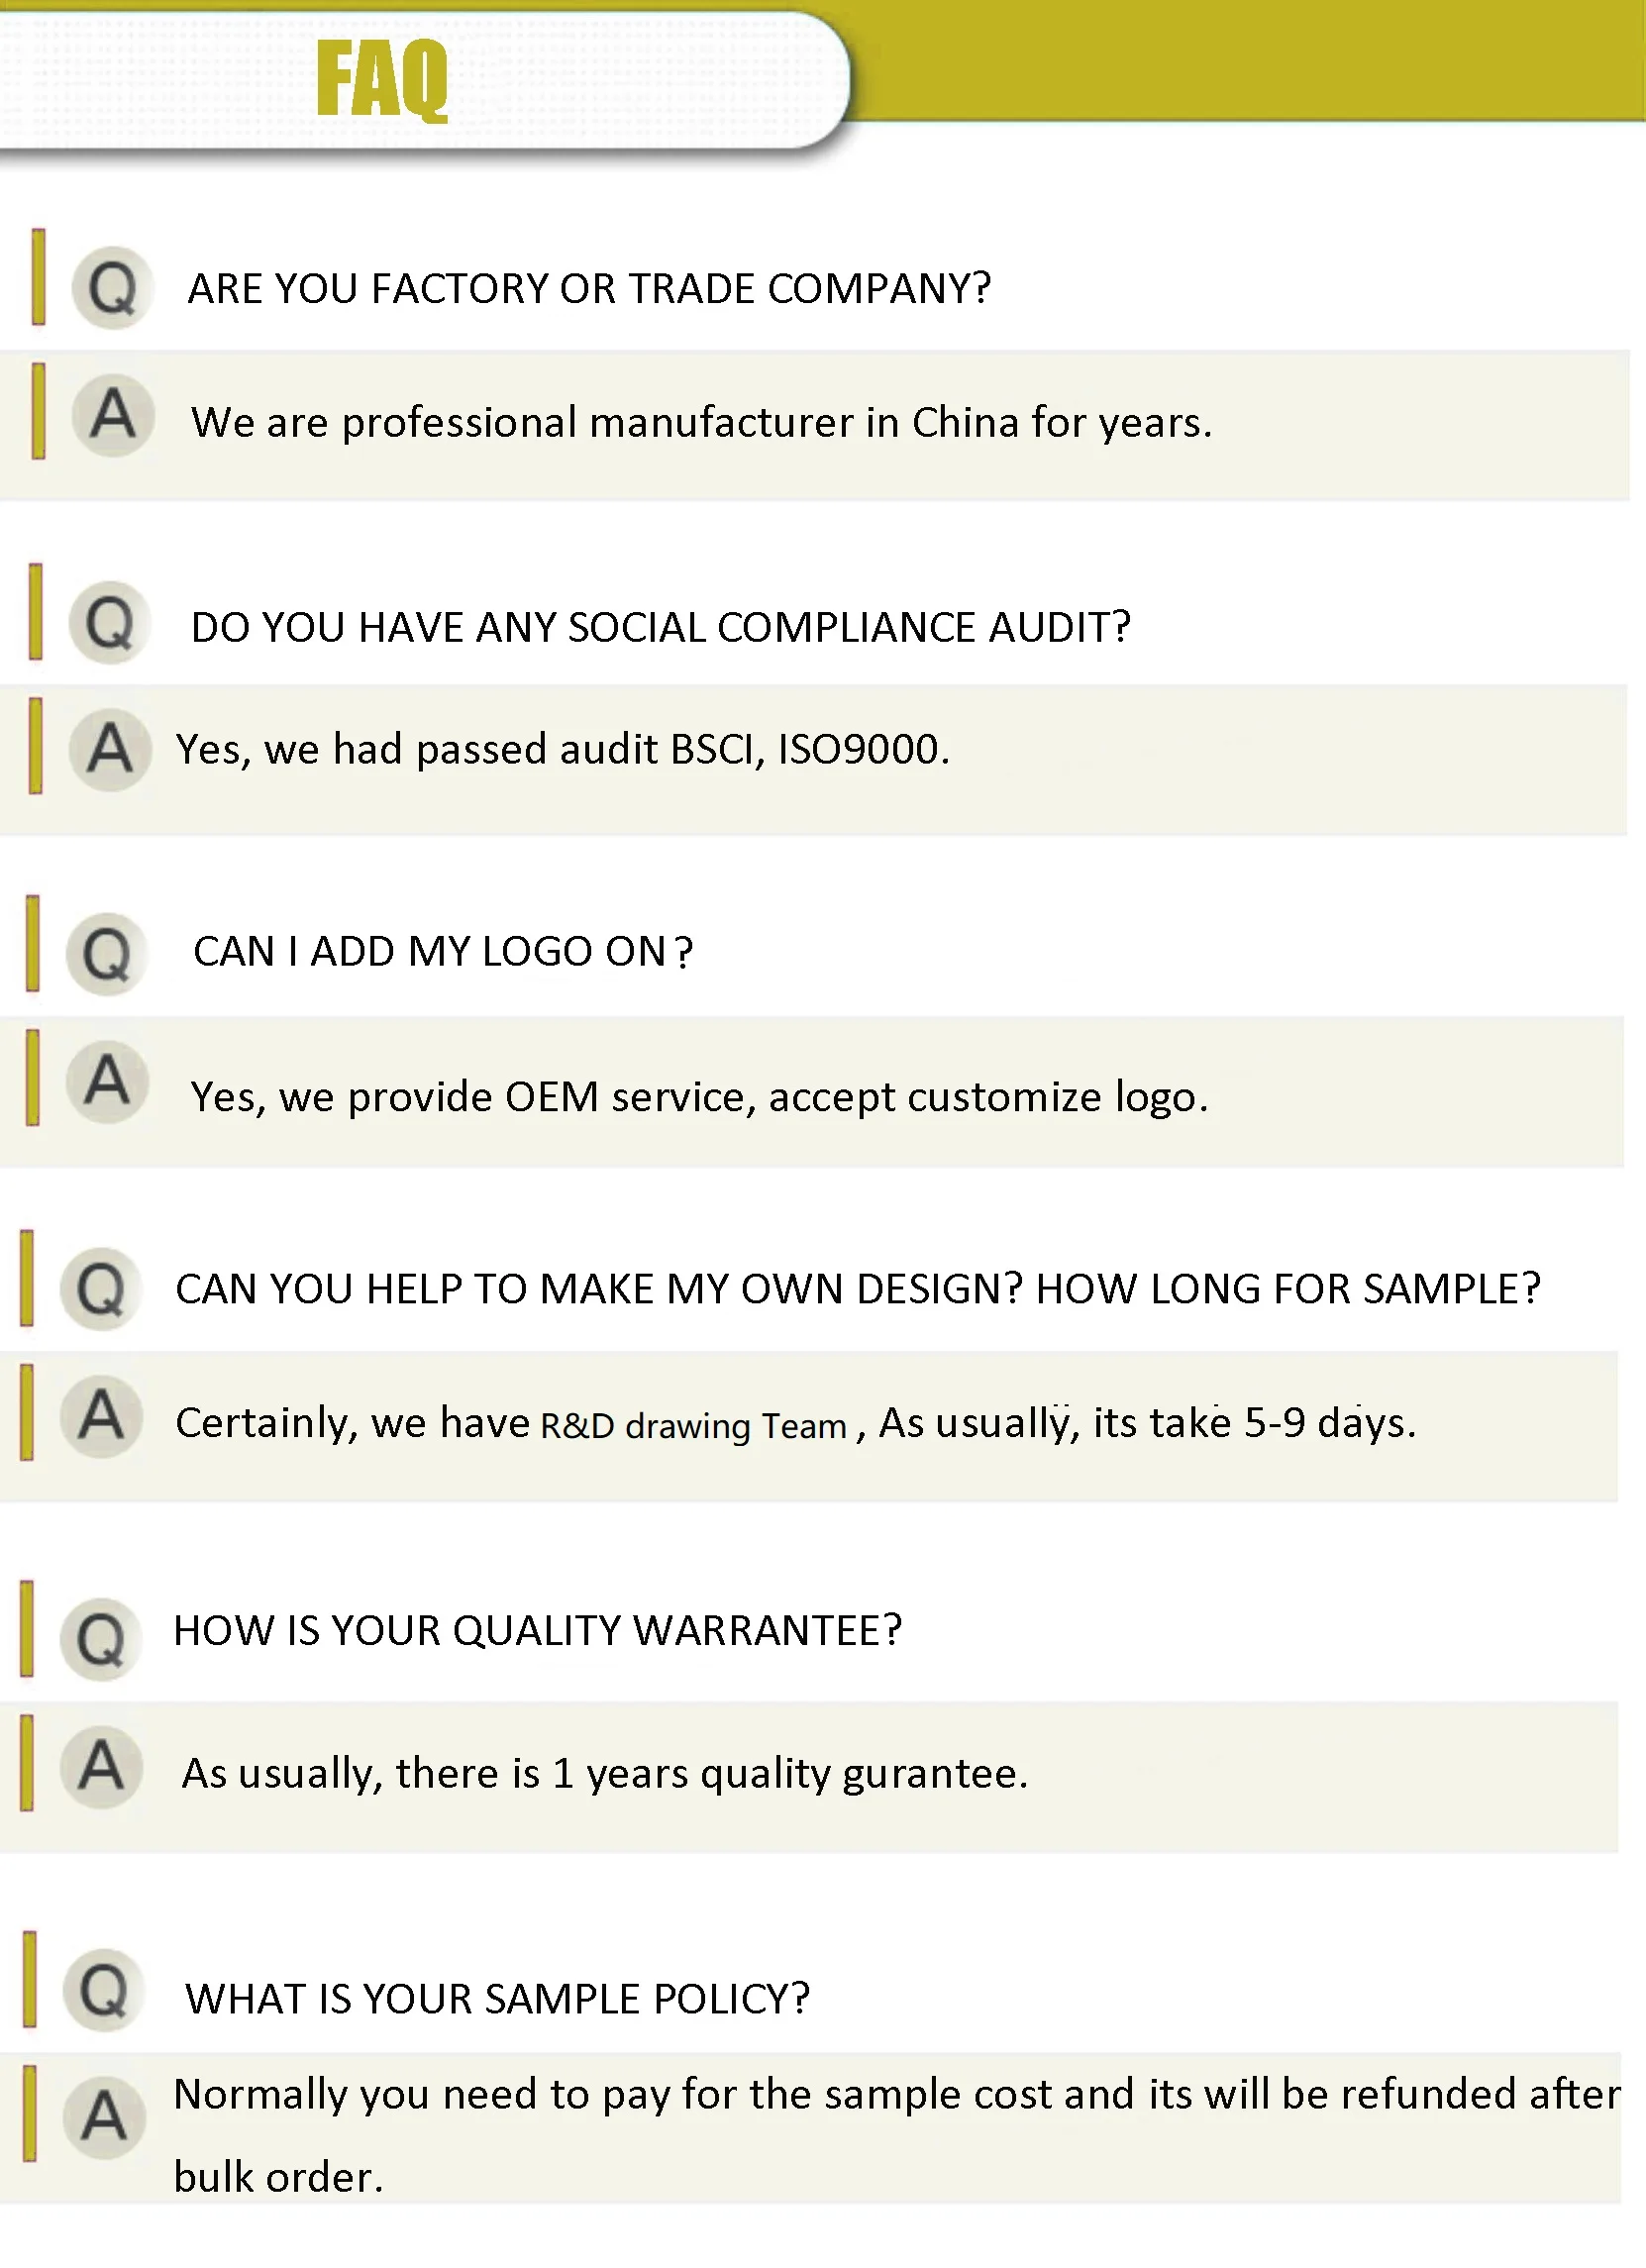1646x2268 pixels.
Task: Select the "ARE YOU FACTORY OR TRADE COMPANY?" question
Action: coord(589,289)
